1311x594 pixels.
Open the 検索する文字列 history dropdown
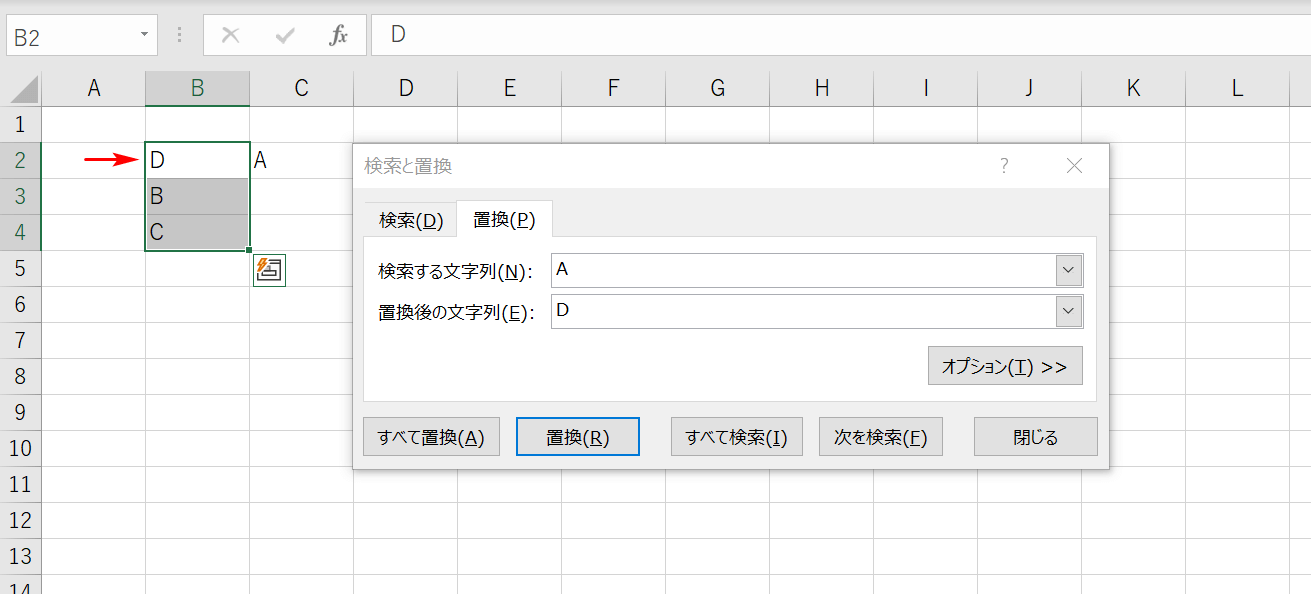click(1069, 270)
